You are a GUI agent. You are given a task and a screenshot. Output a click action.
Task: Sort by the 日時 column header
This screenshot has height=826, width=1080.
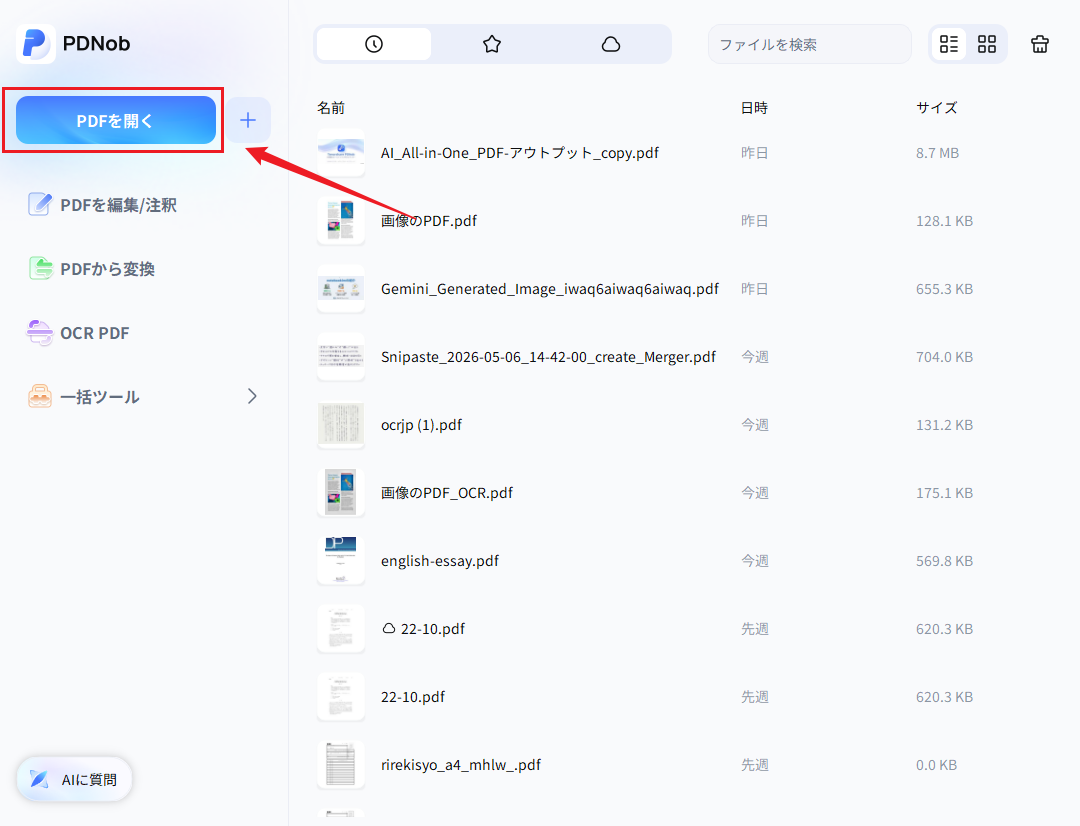coord(754,107)
